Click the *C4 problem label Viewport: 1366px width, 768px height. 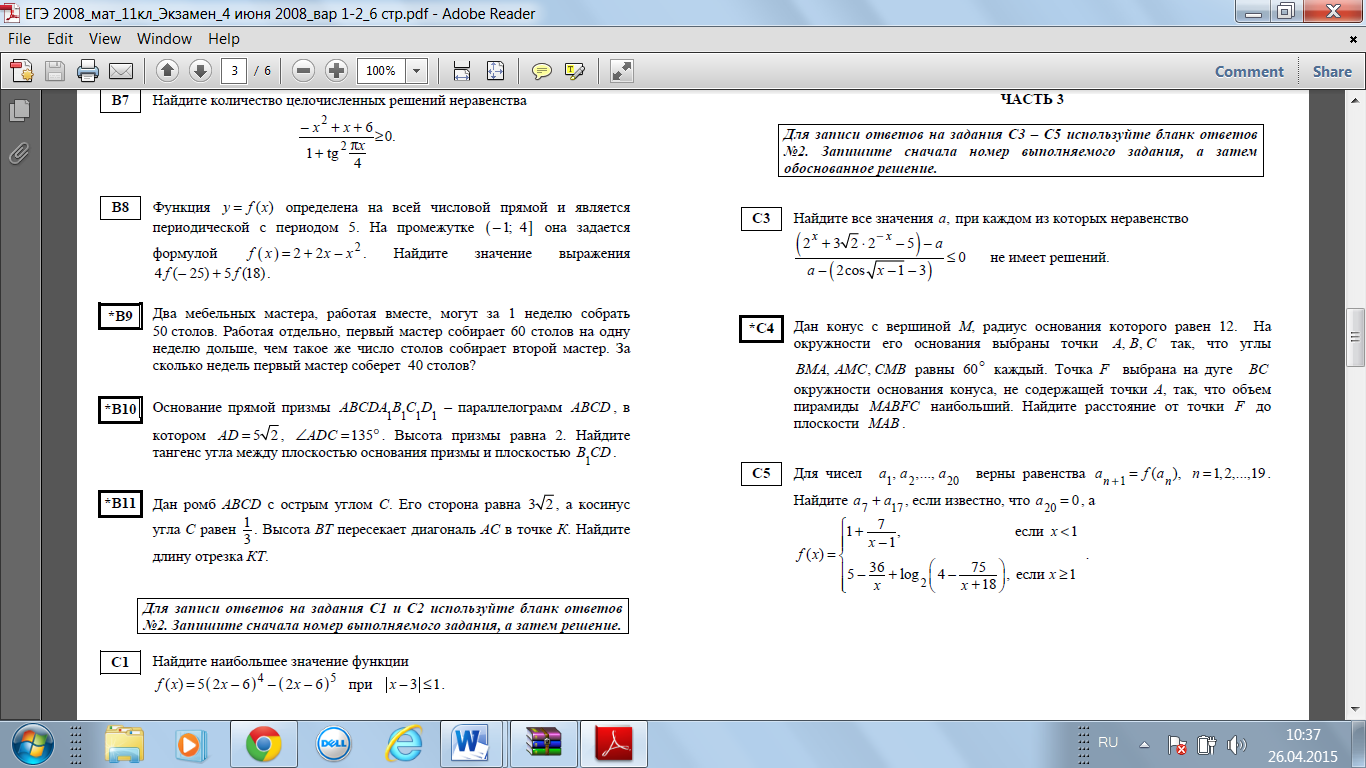[x=761, y=328]
